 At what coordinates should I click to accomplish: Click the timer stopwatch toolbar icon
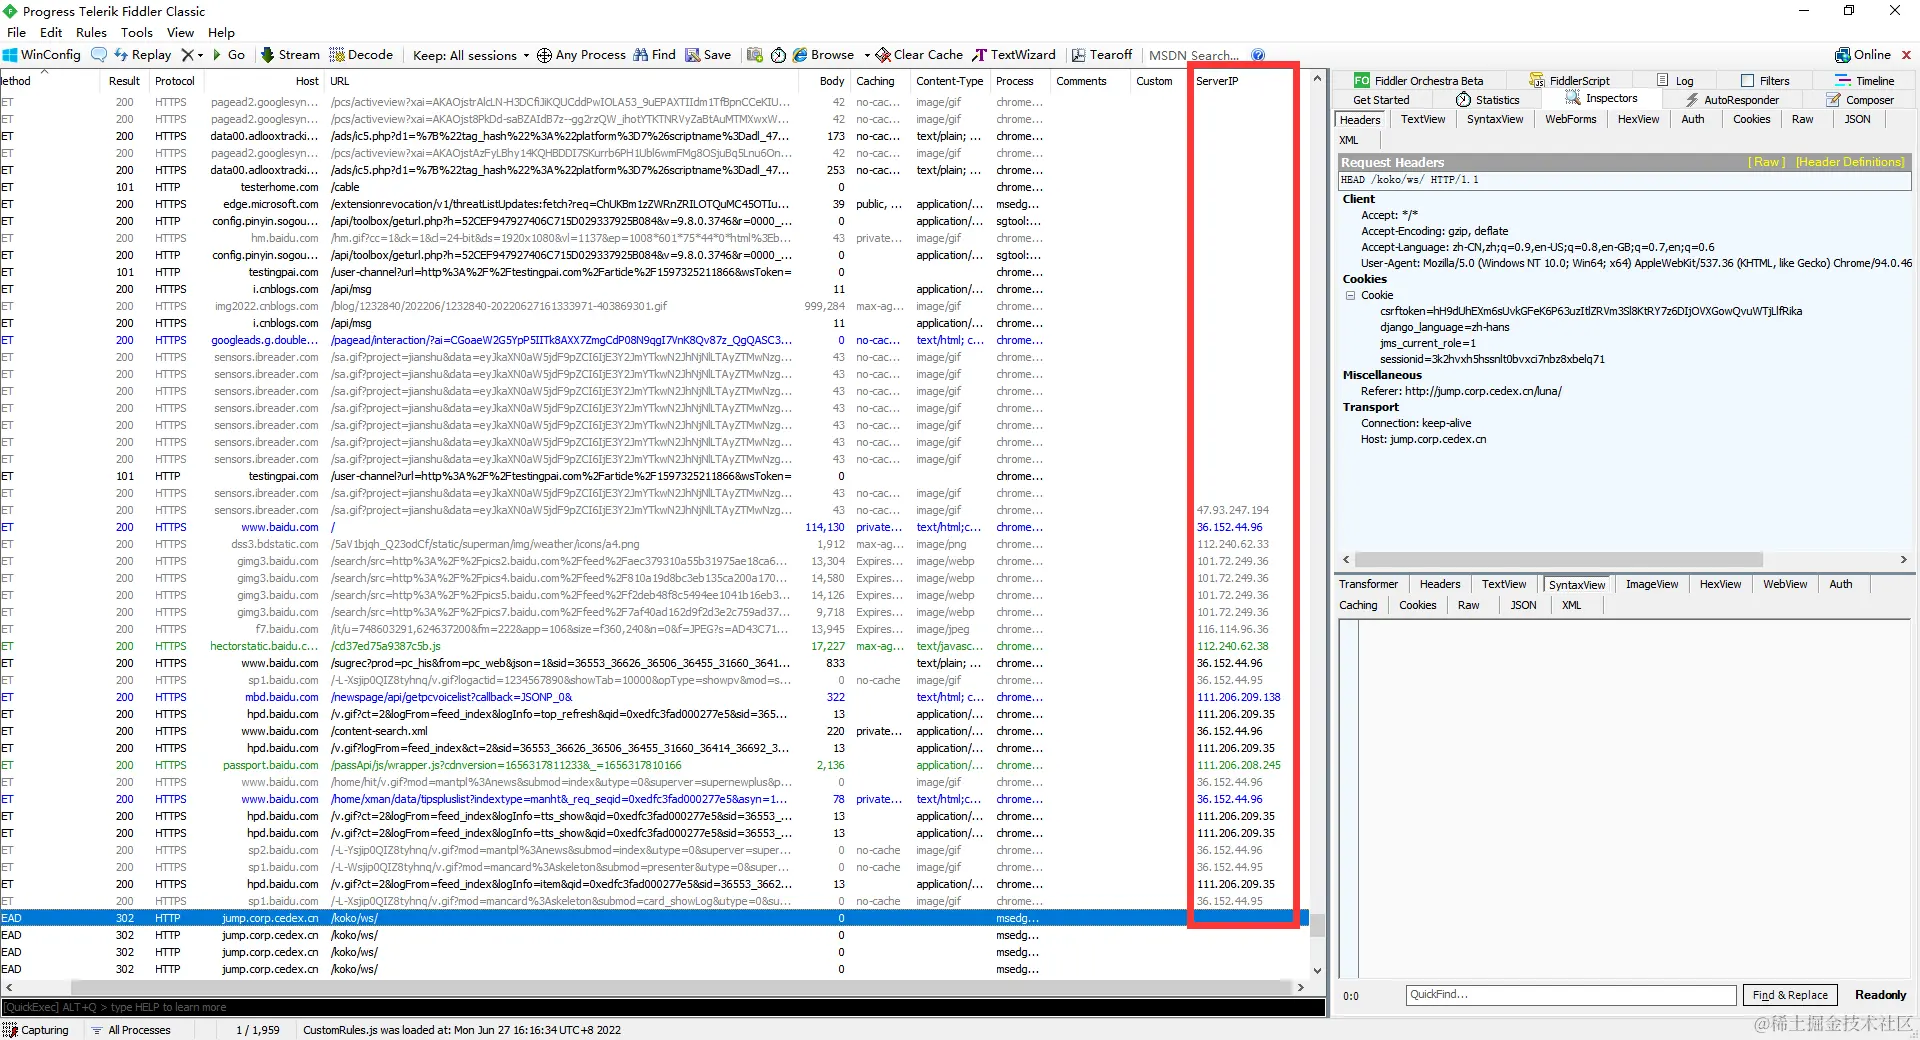779,55
